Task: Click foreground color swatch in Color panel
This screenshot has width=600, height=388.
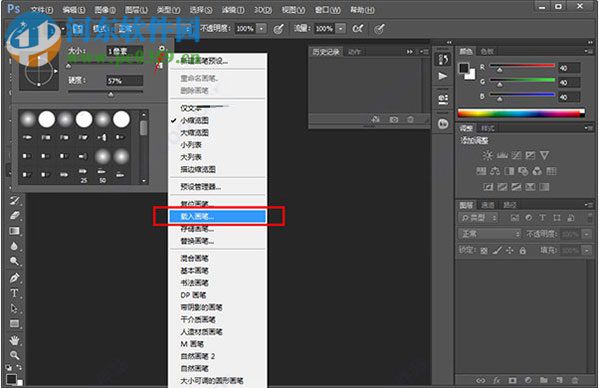Action: 464,68
